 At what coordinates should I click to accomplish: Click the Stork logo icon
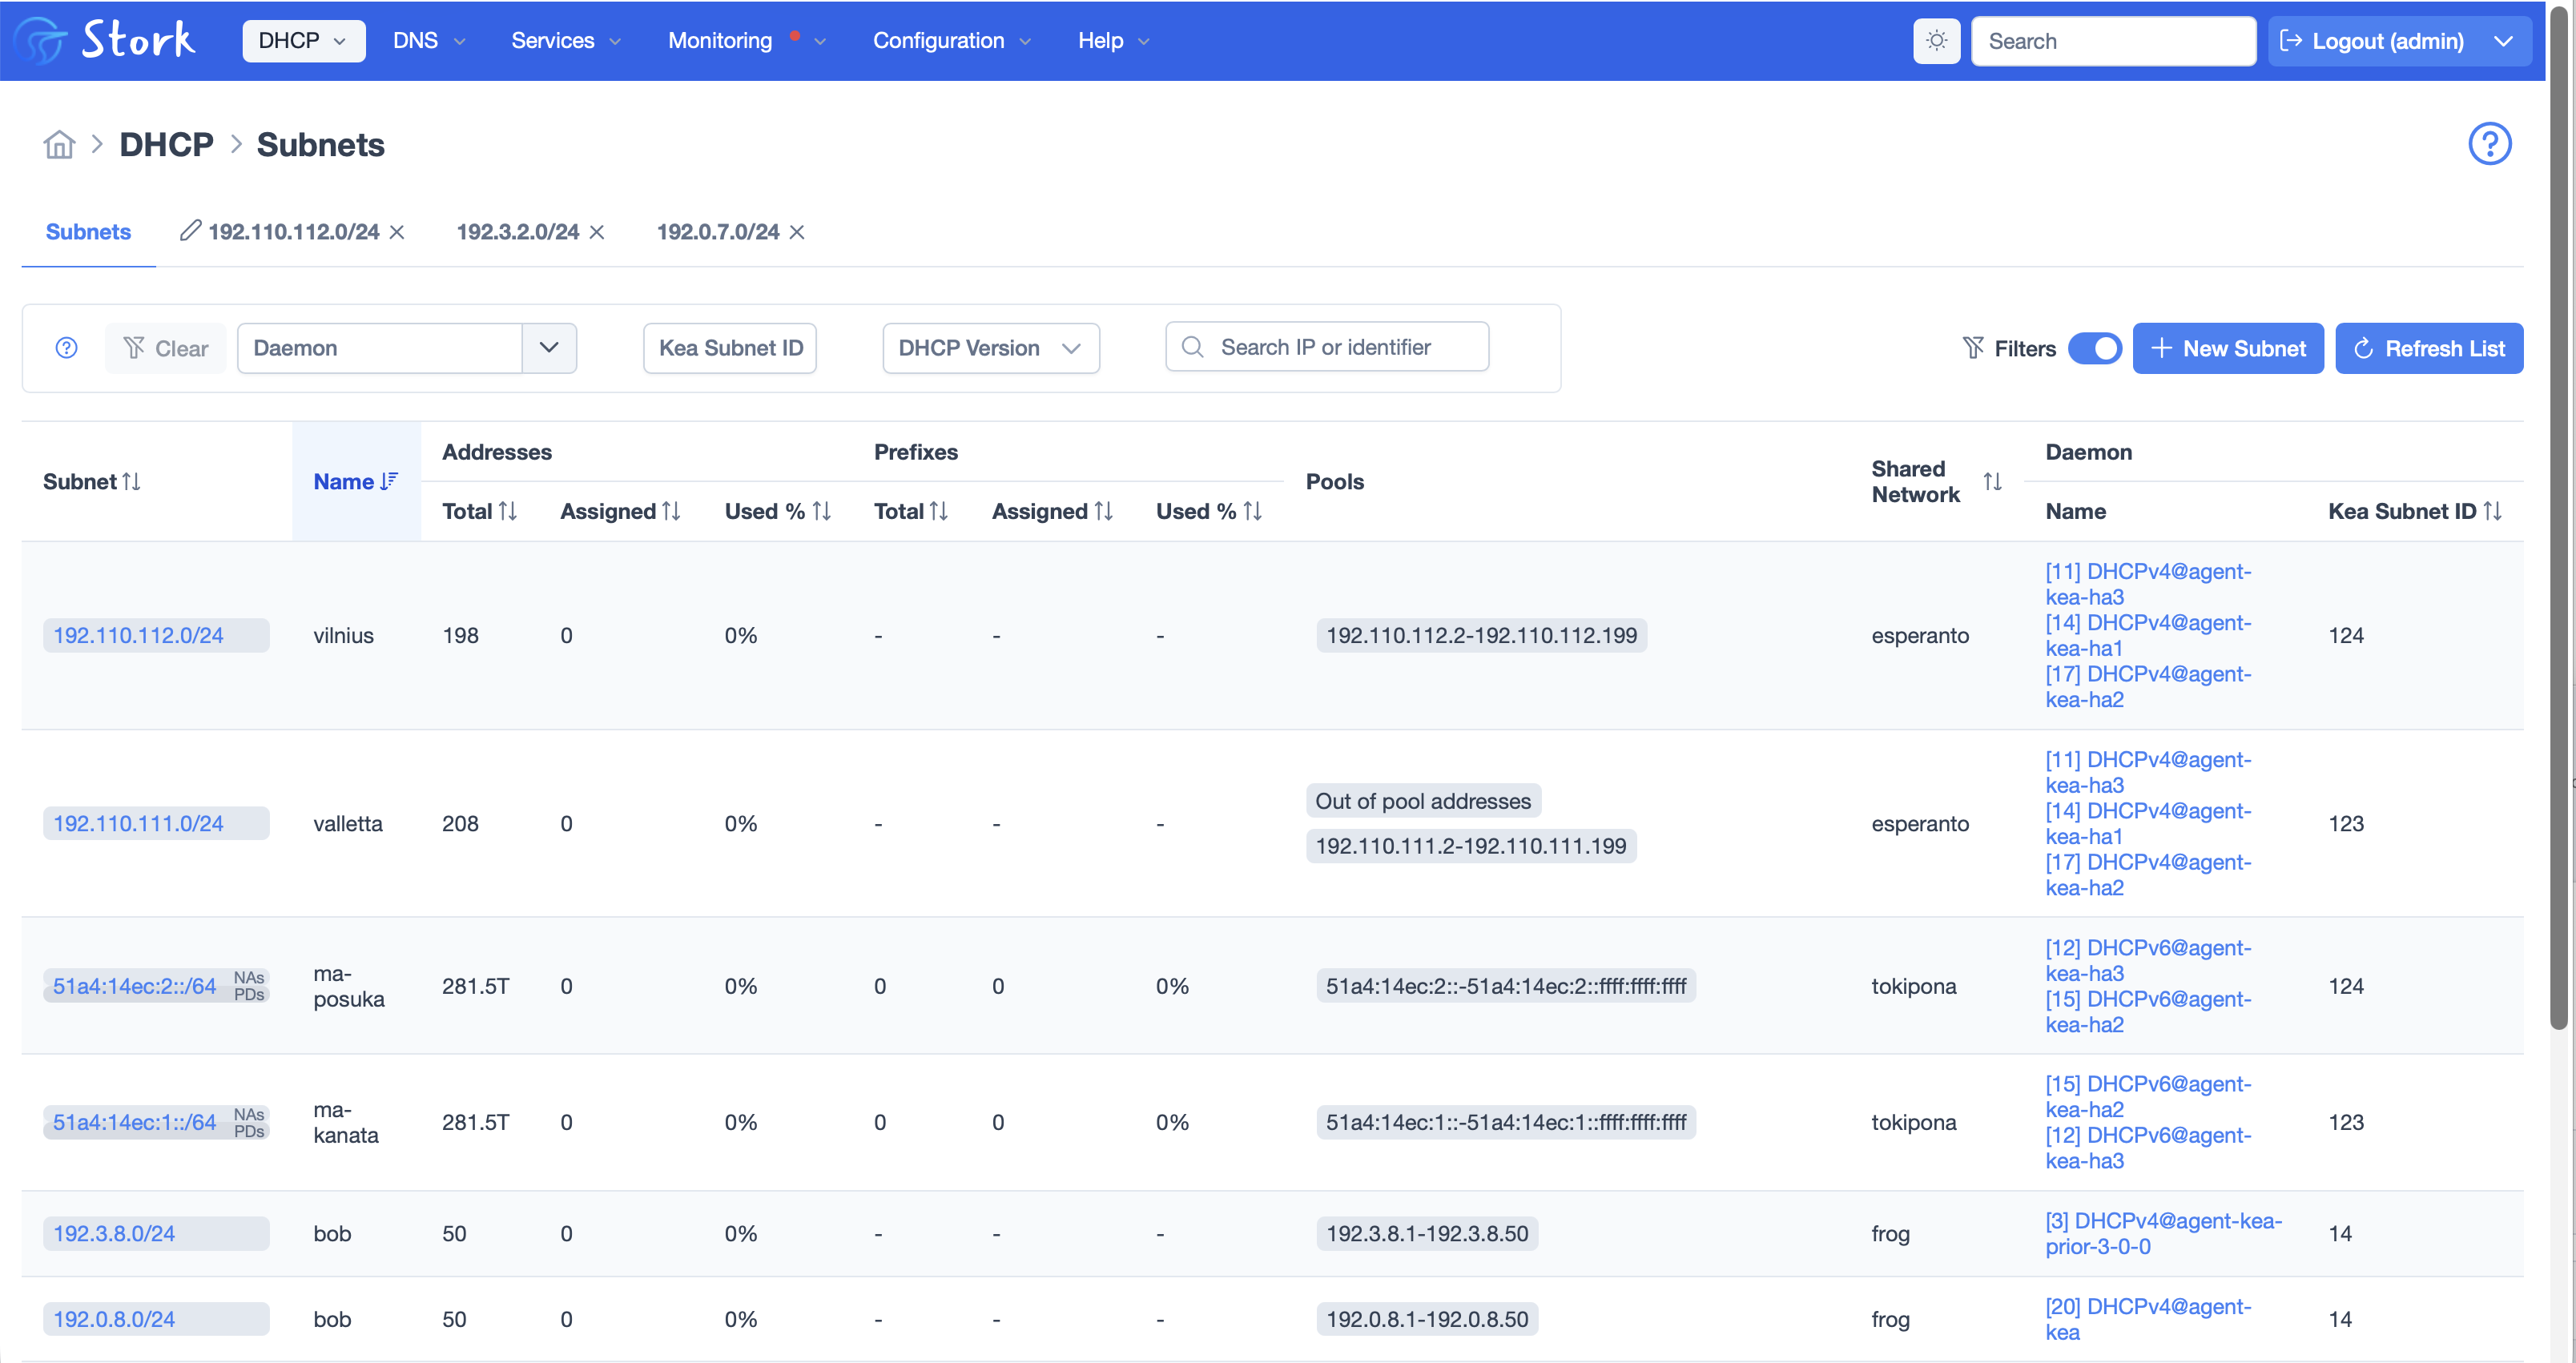coord(40,40)
